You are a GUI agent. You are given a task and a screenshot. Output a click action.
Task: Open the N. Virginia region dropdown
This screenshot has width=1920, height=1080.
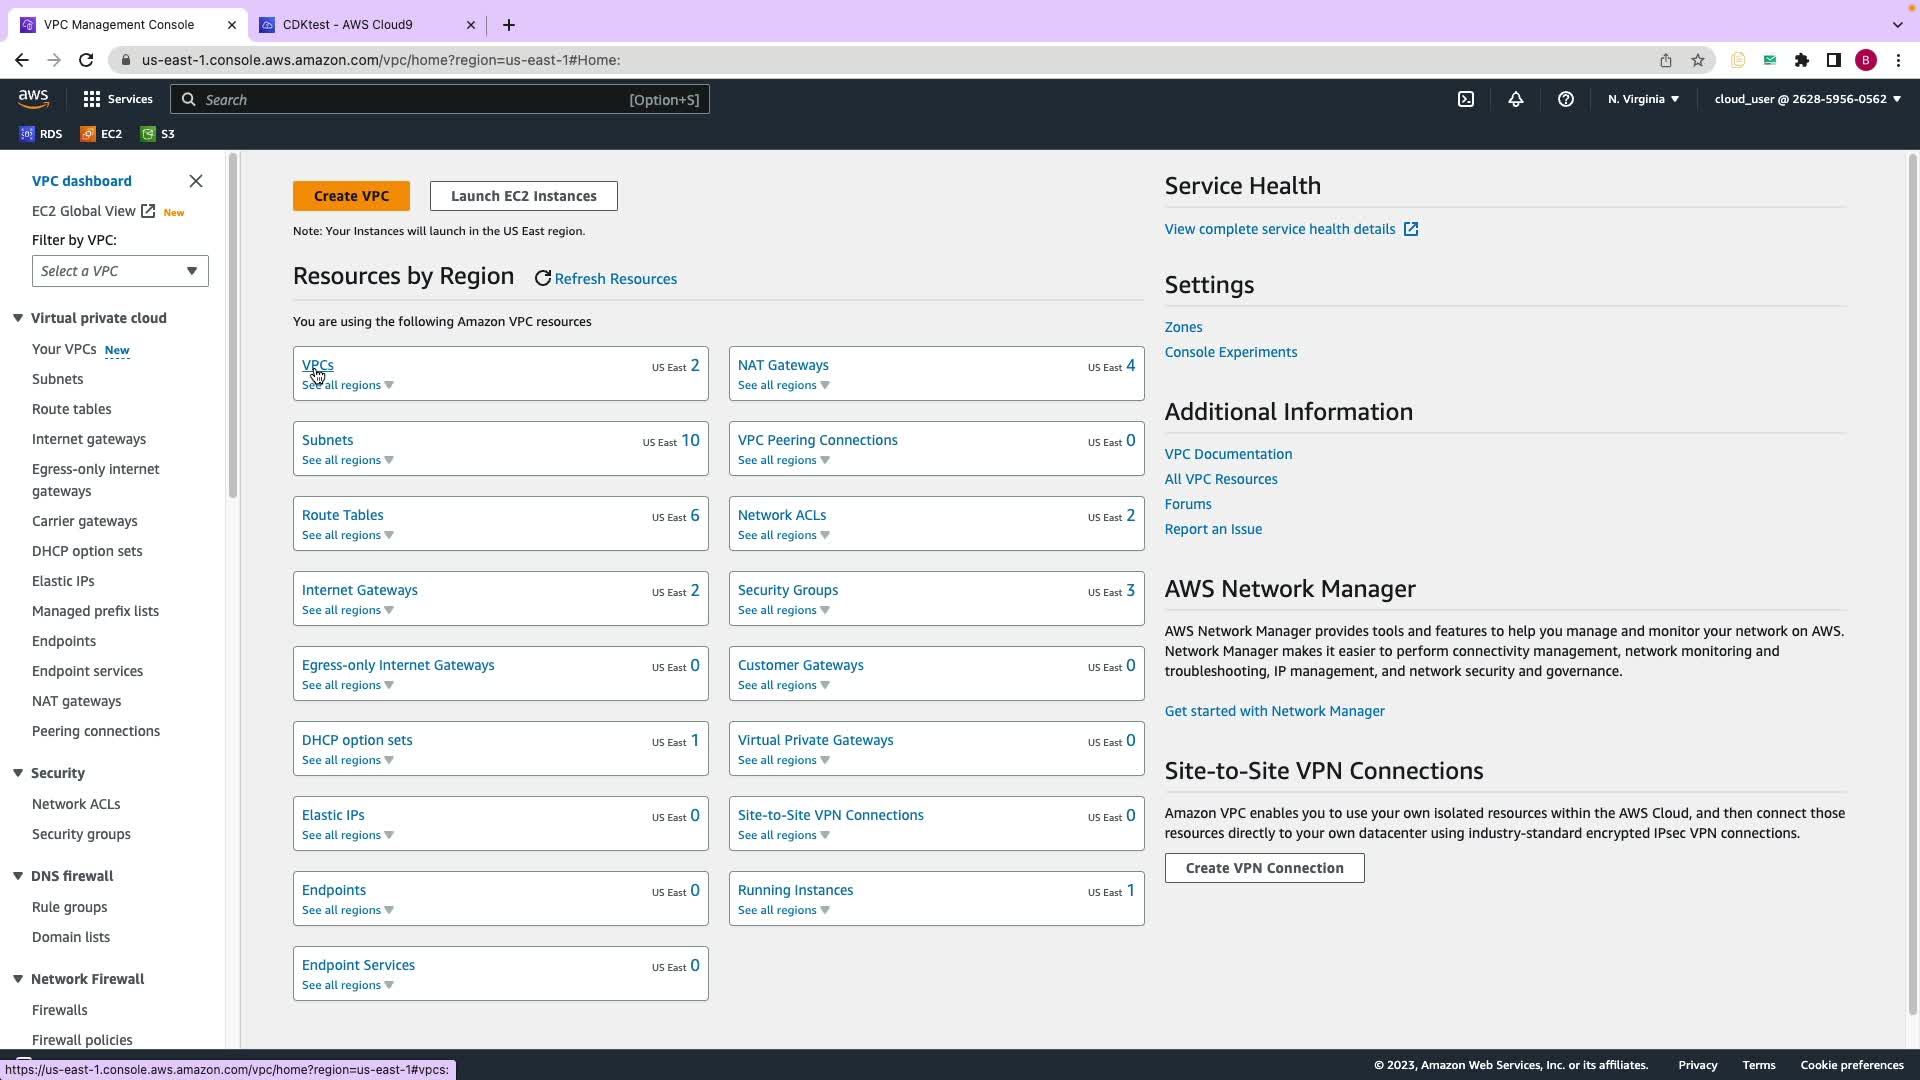(1643, 99)
